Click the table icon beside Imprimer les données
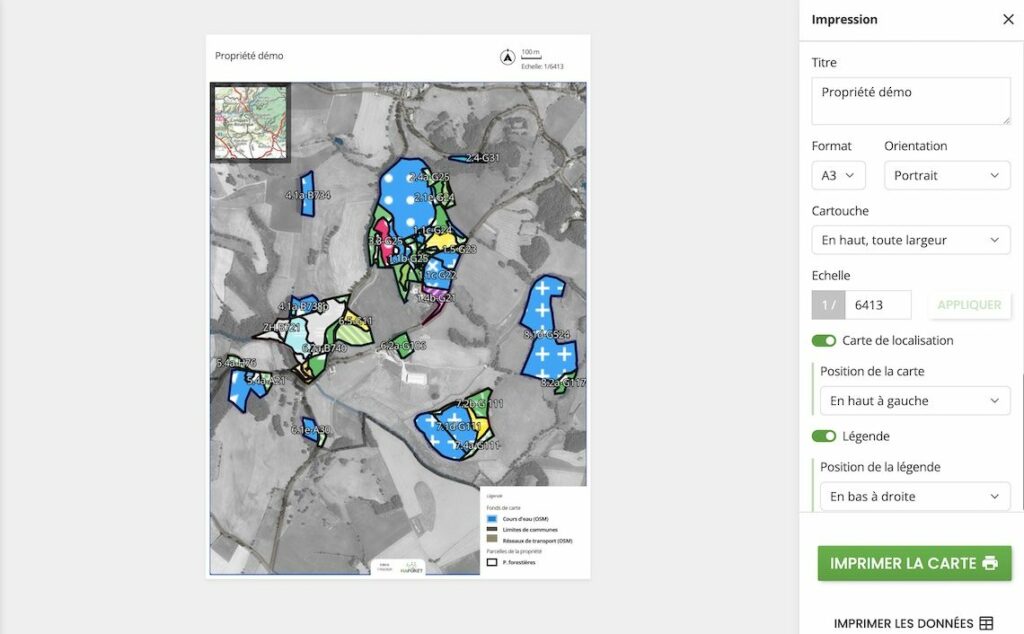This screenshot has width=1024, height=634. point(986,623)
